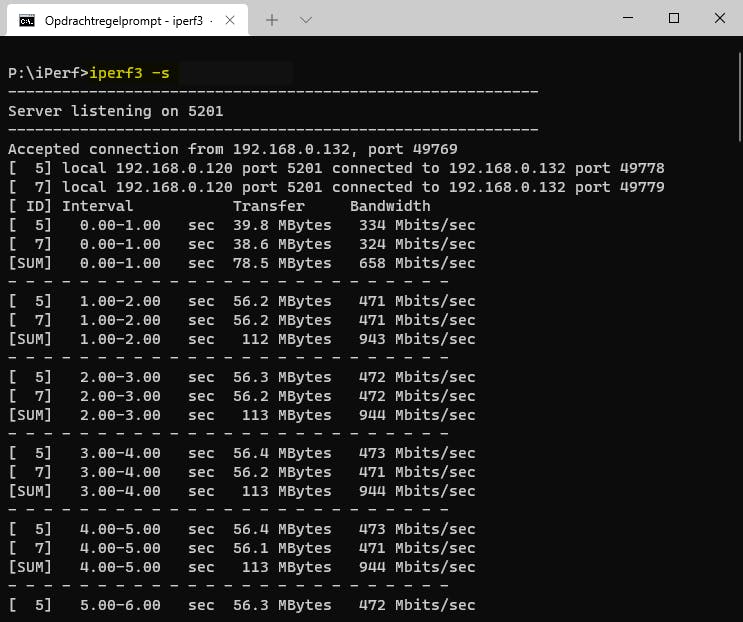This screenshot has width=743, height=622.
Task: Click the command prompt tab icon
Action: tap(27, 21)
